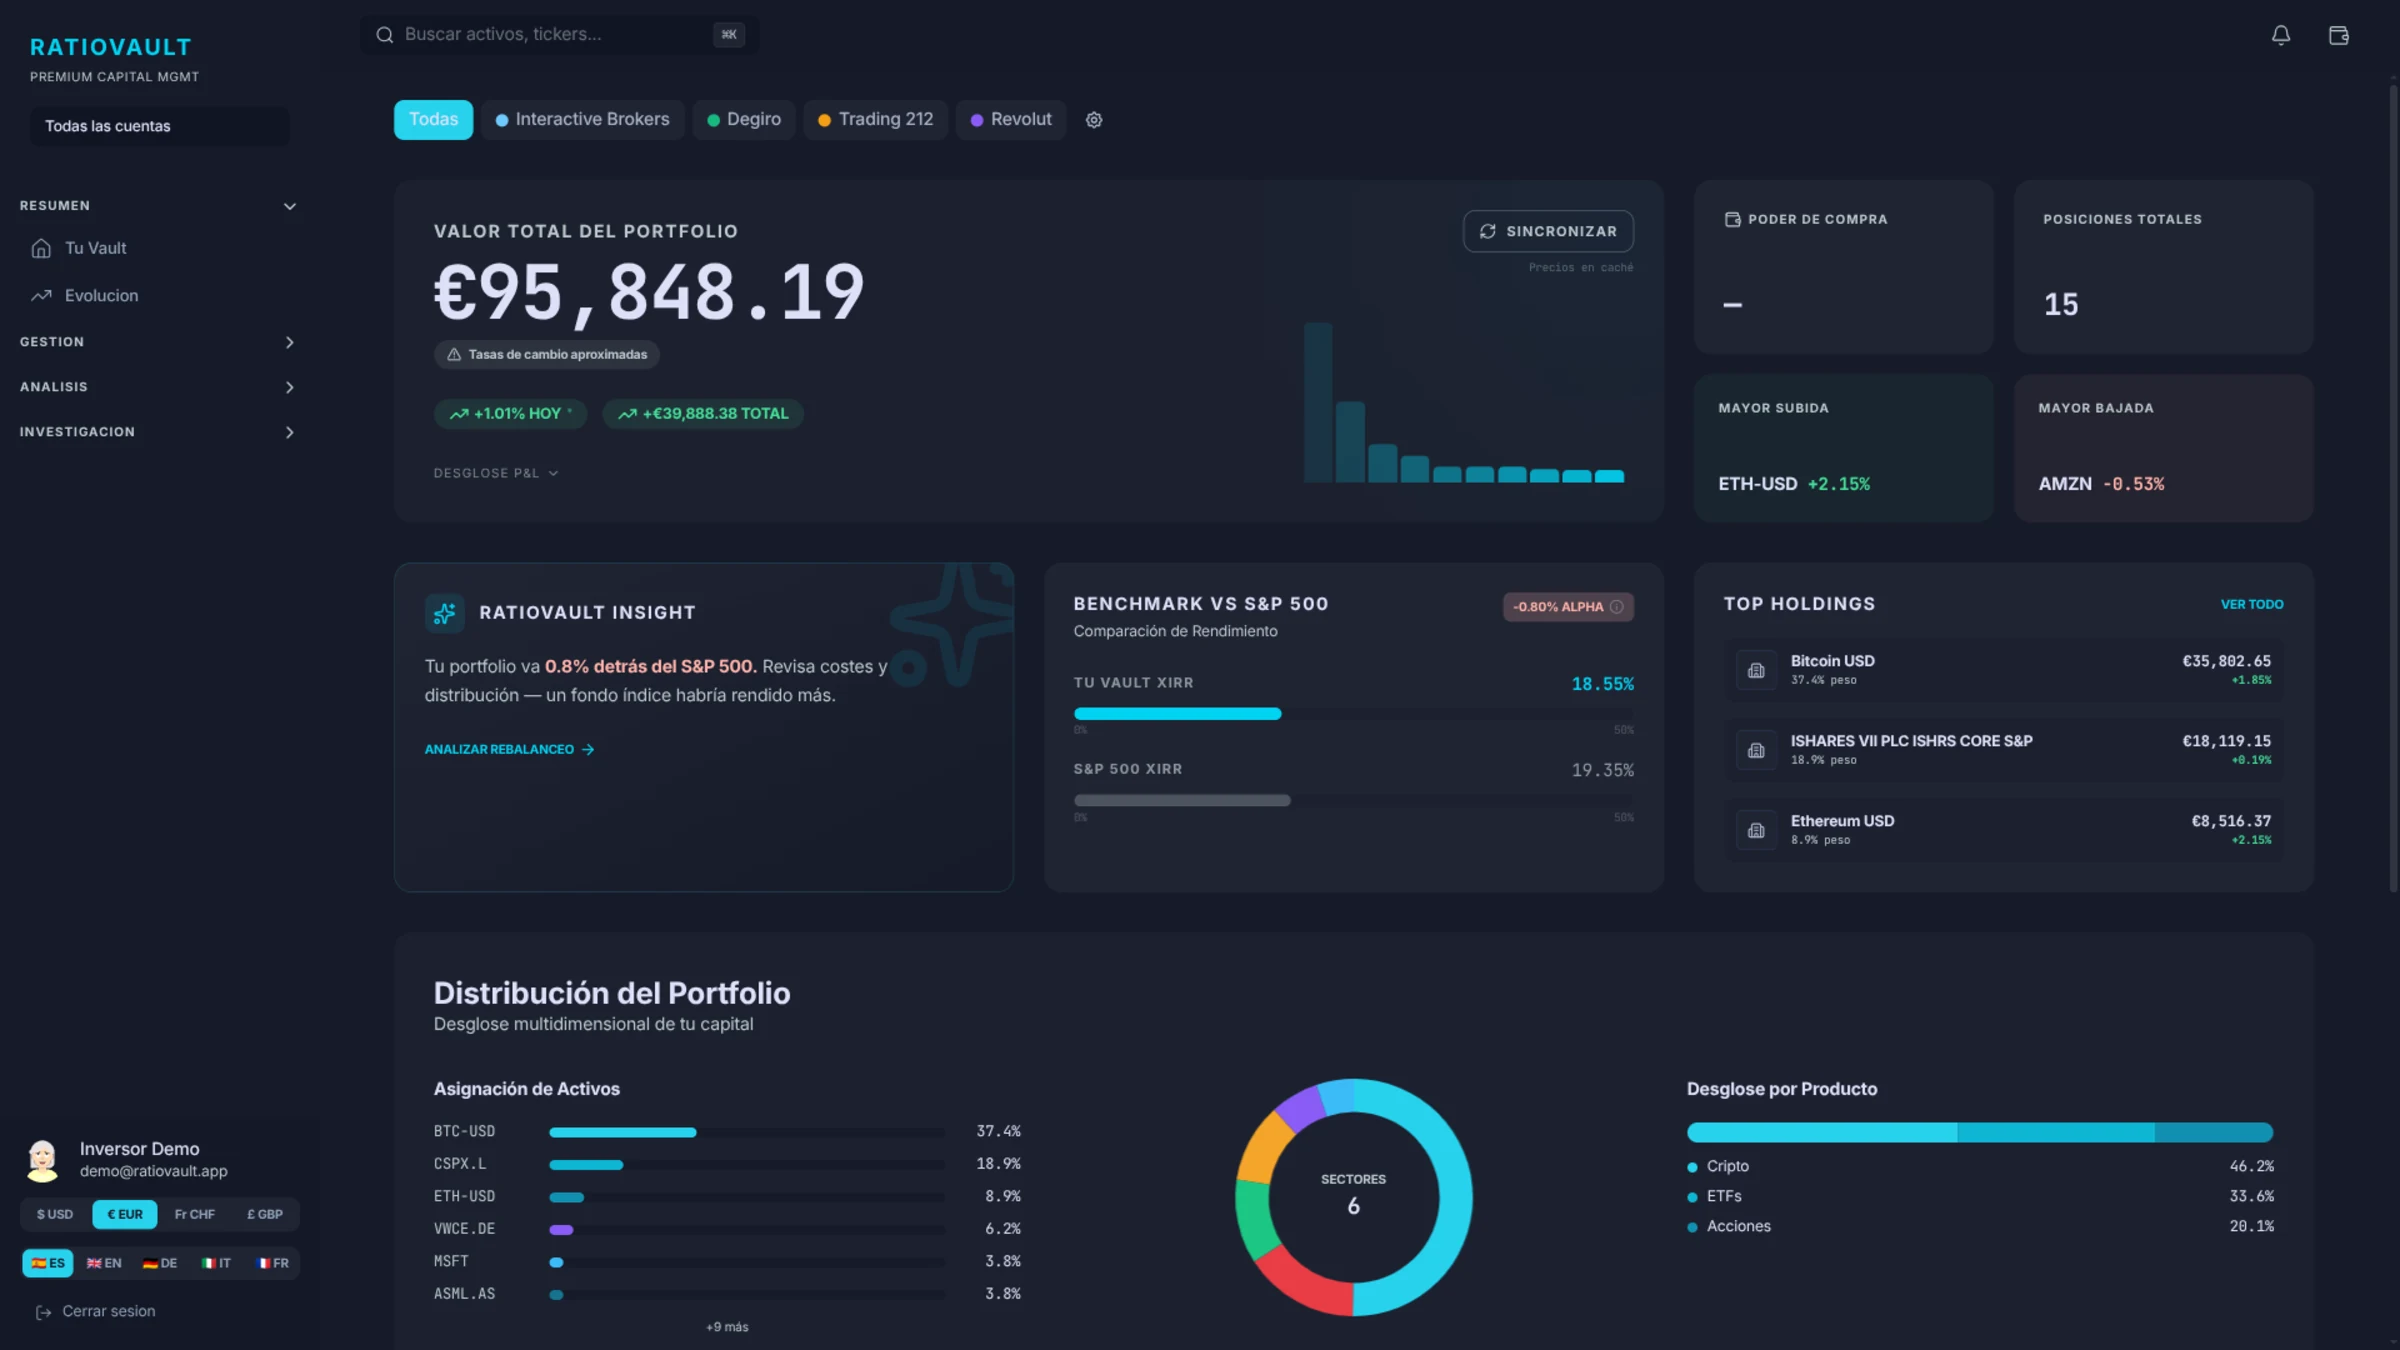This screenshot has width=2400, height=1350.
Task: Click the Evolucion trend icon
Action: tap(41, 296)
